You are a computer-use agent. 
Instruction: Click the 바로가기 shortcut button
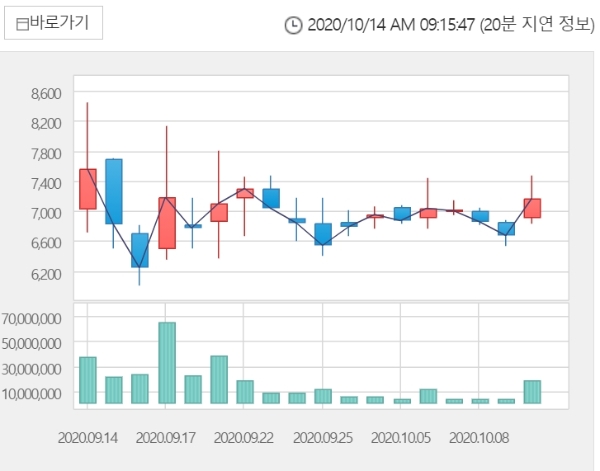pyautogui.click(x=53, y=23)
